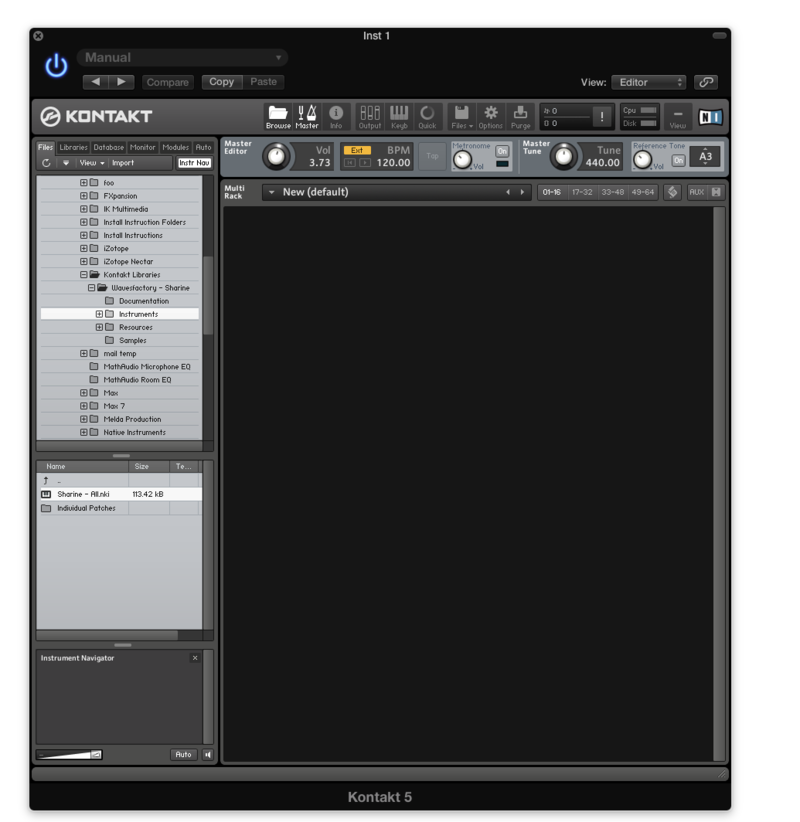
Task: Adjust the audition volume slider
Action: 69,754
